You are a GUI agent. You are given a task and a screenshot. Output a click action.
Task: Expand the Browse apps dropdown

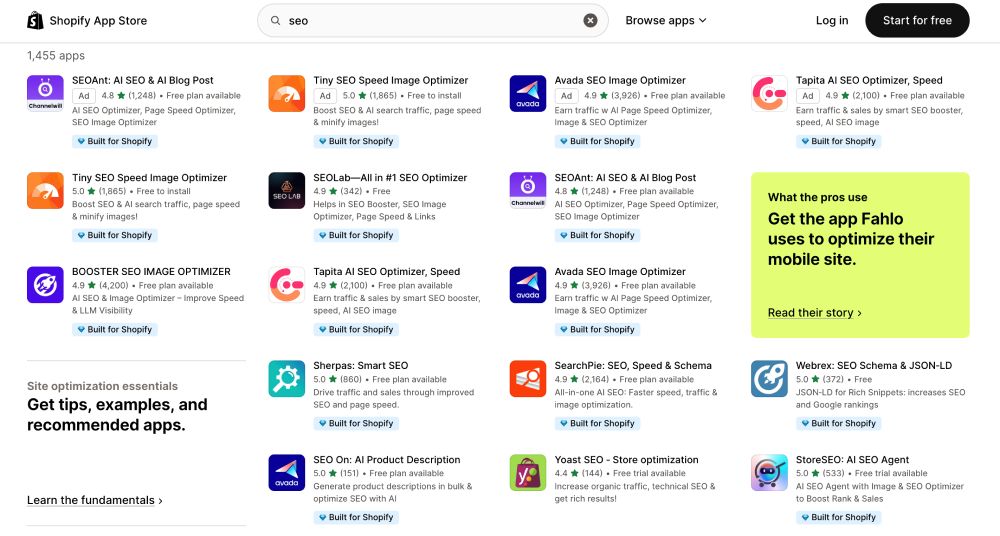click(666, 20)
